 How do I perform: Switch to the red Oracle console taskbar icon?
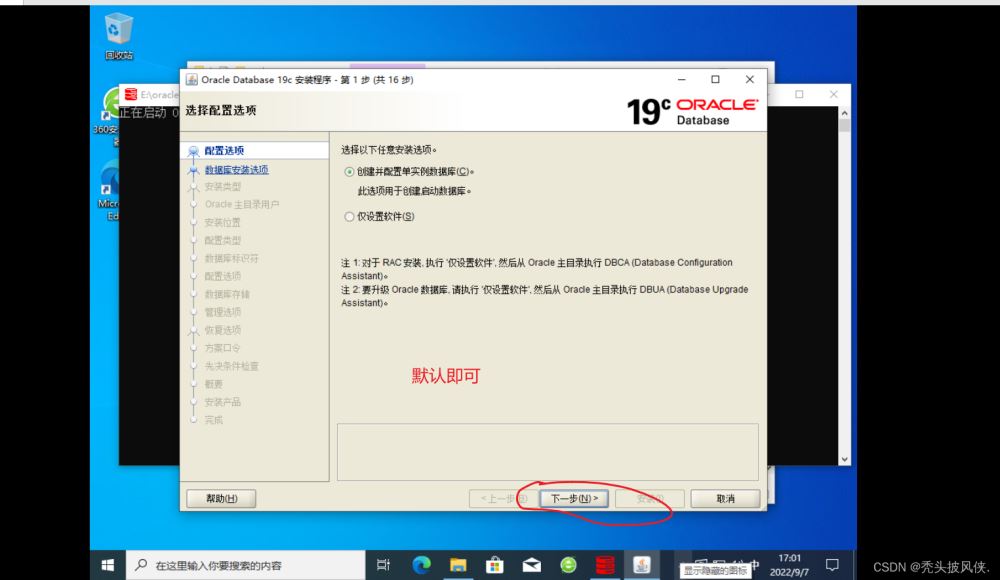pos(605,565)
